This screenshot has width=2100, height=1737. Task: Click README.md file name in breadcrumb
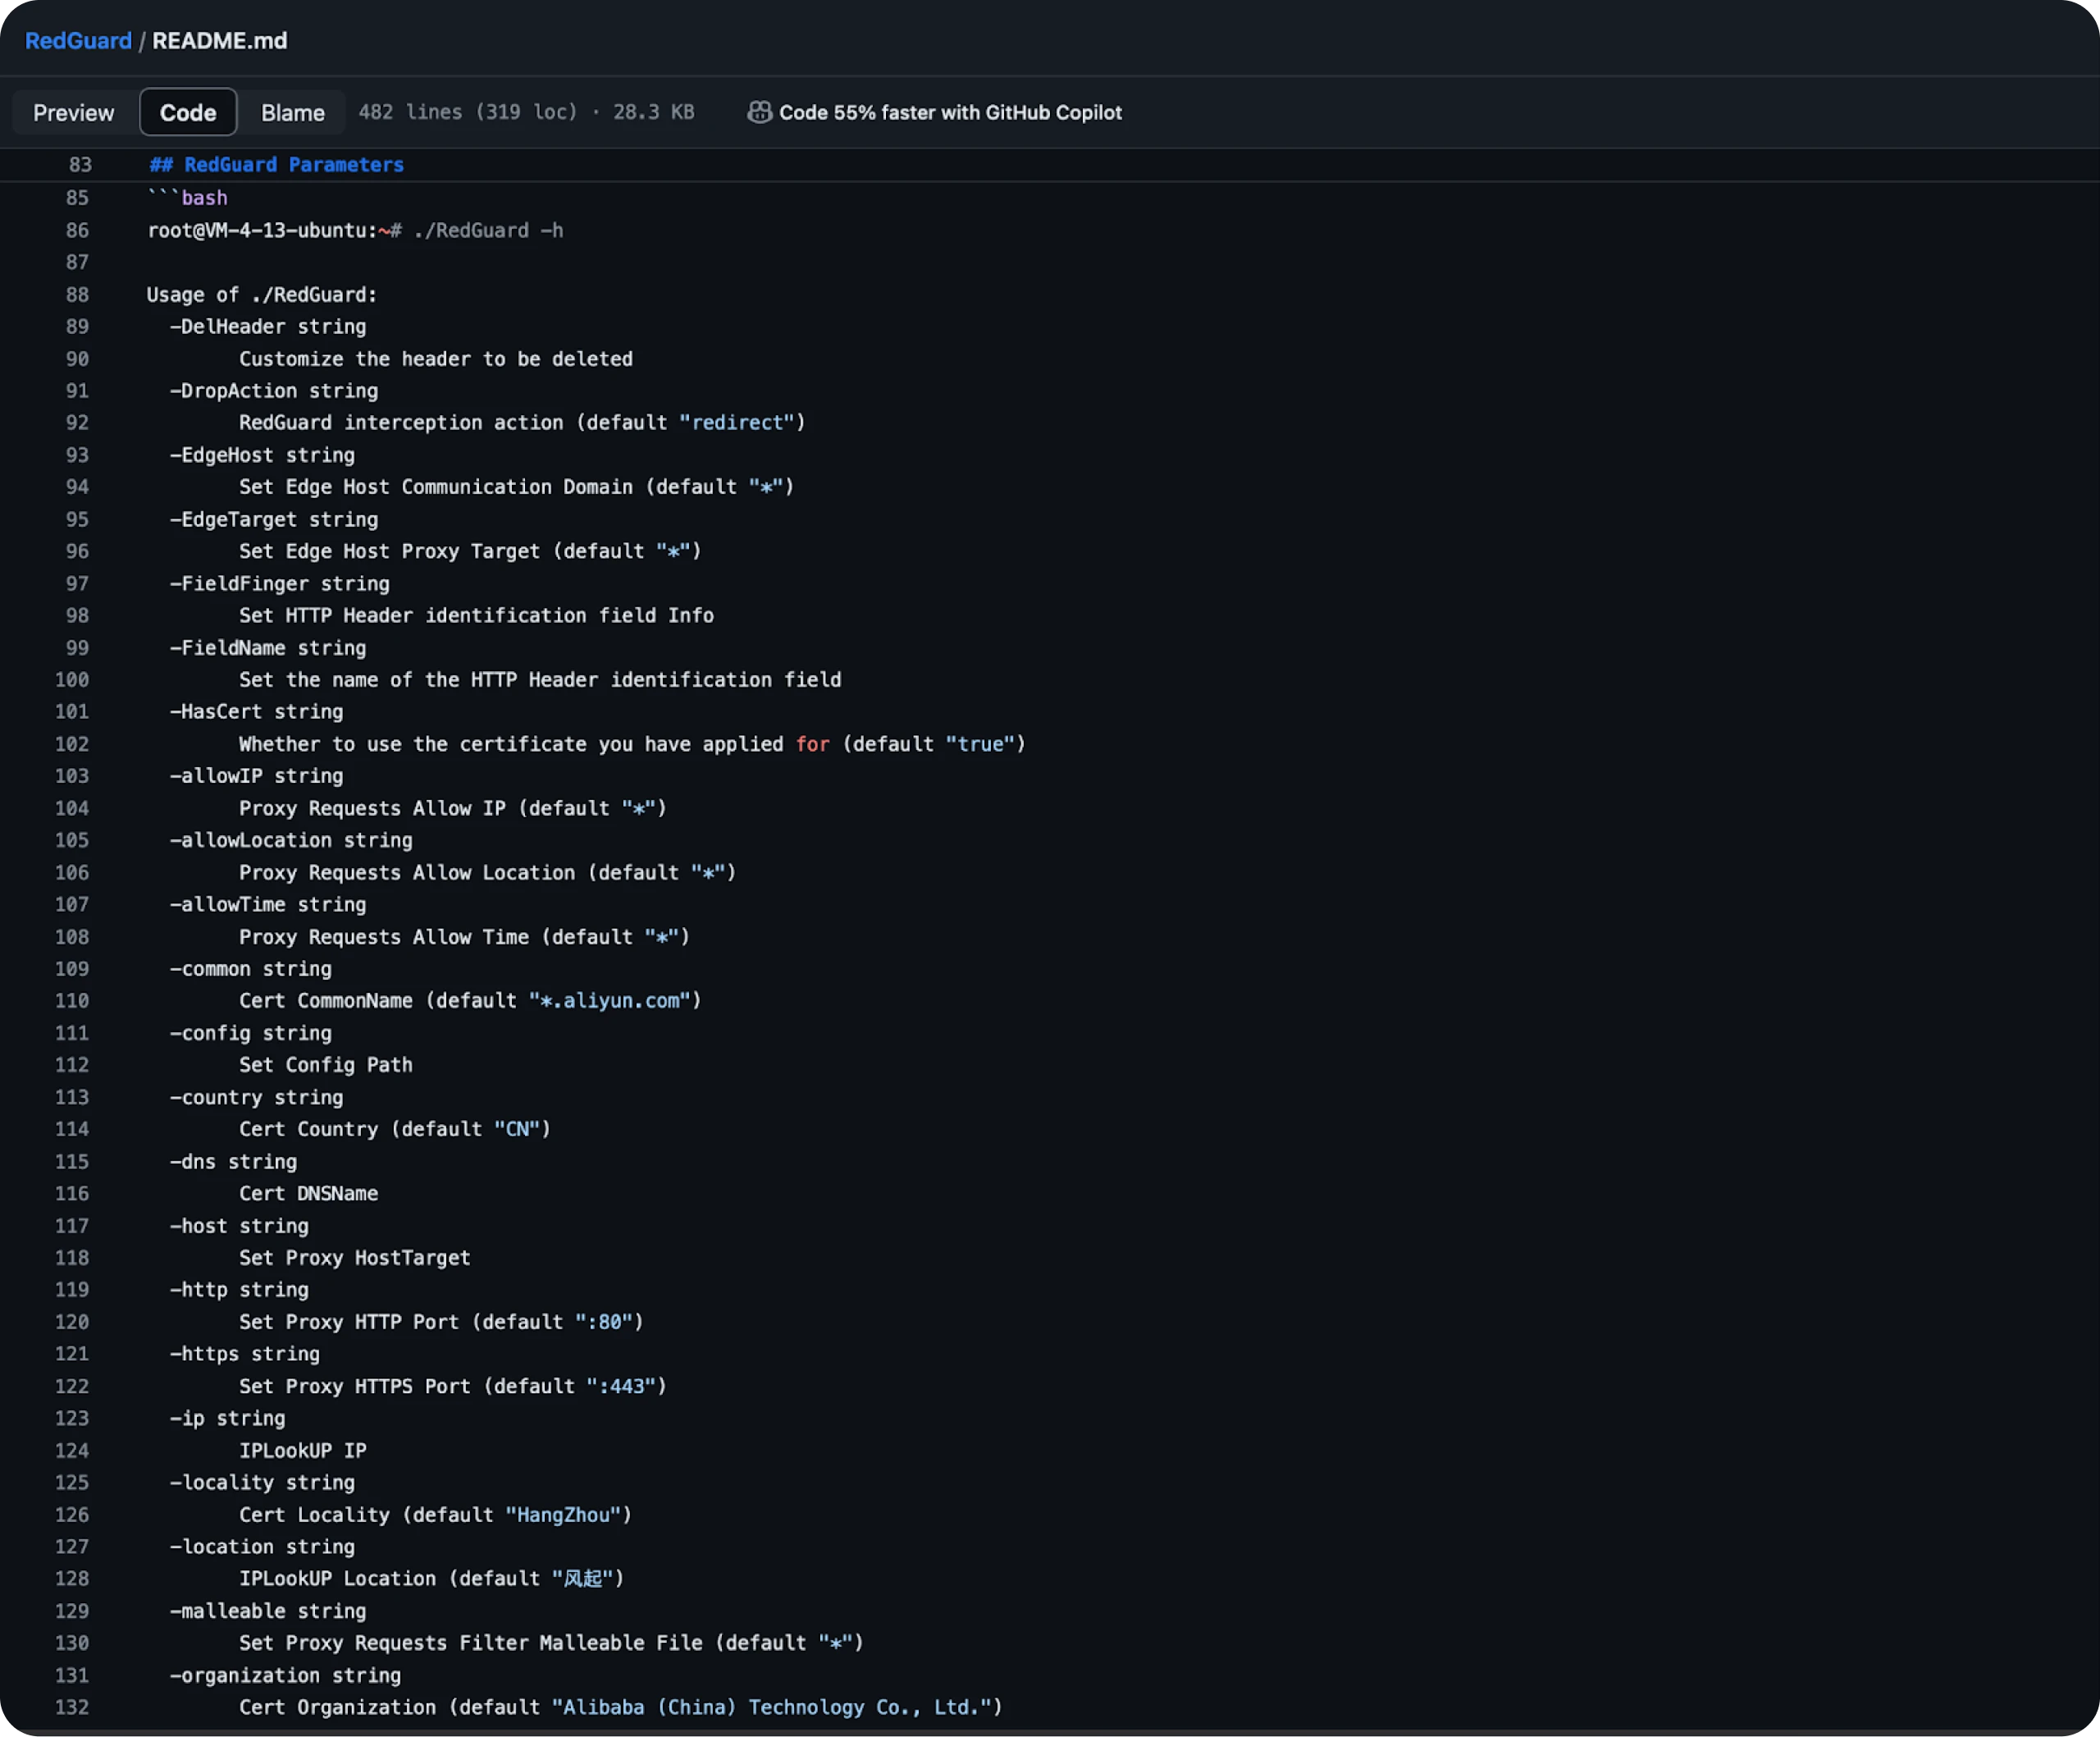[x=219, y=41]
